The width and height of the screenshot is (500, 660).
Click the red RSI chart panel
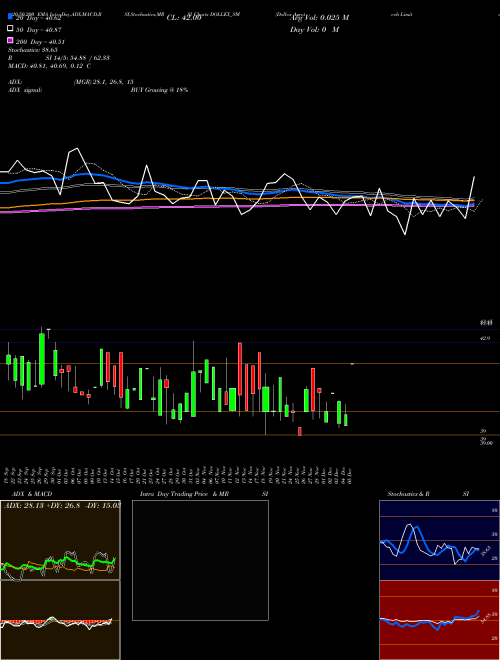[x=439, y=620]
